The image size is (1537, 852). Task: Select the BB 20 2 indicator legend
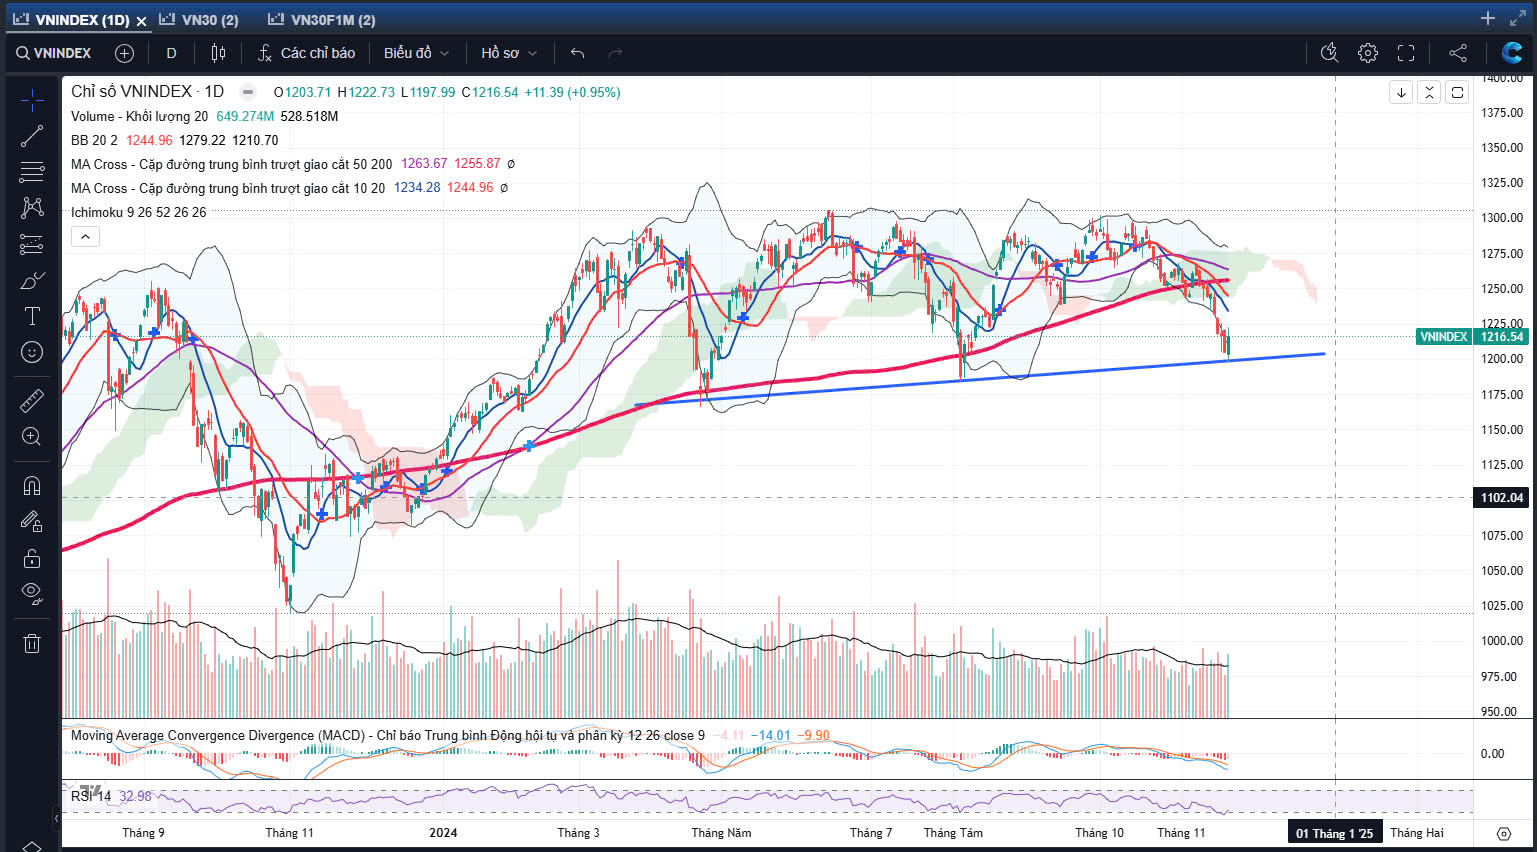click(94, 140)
